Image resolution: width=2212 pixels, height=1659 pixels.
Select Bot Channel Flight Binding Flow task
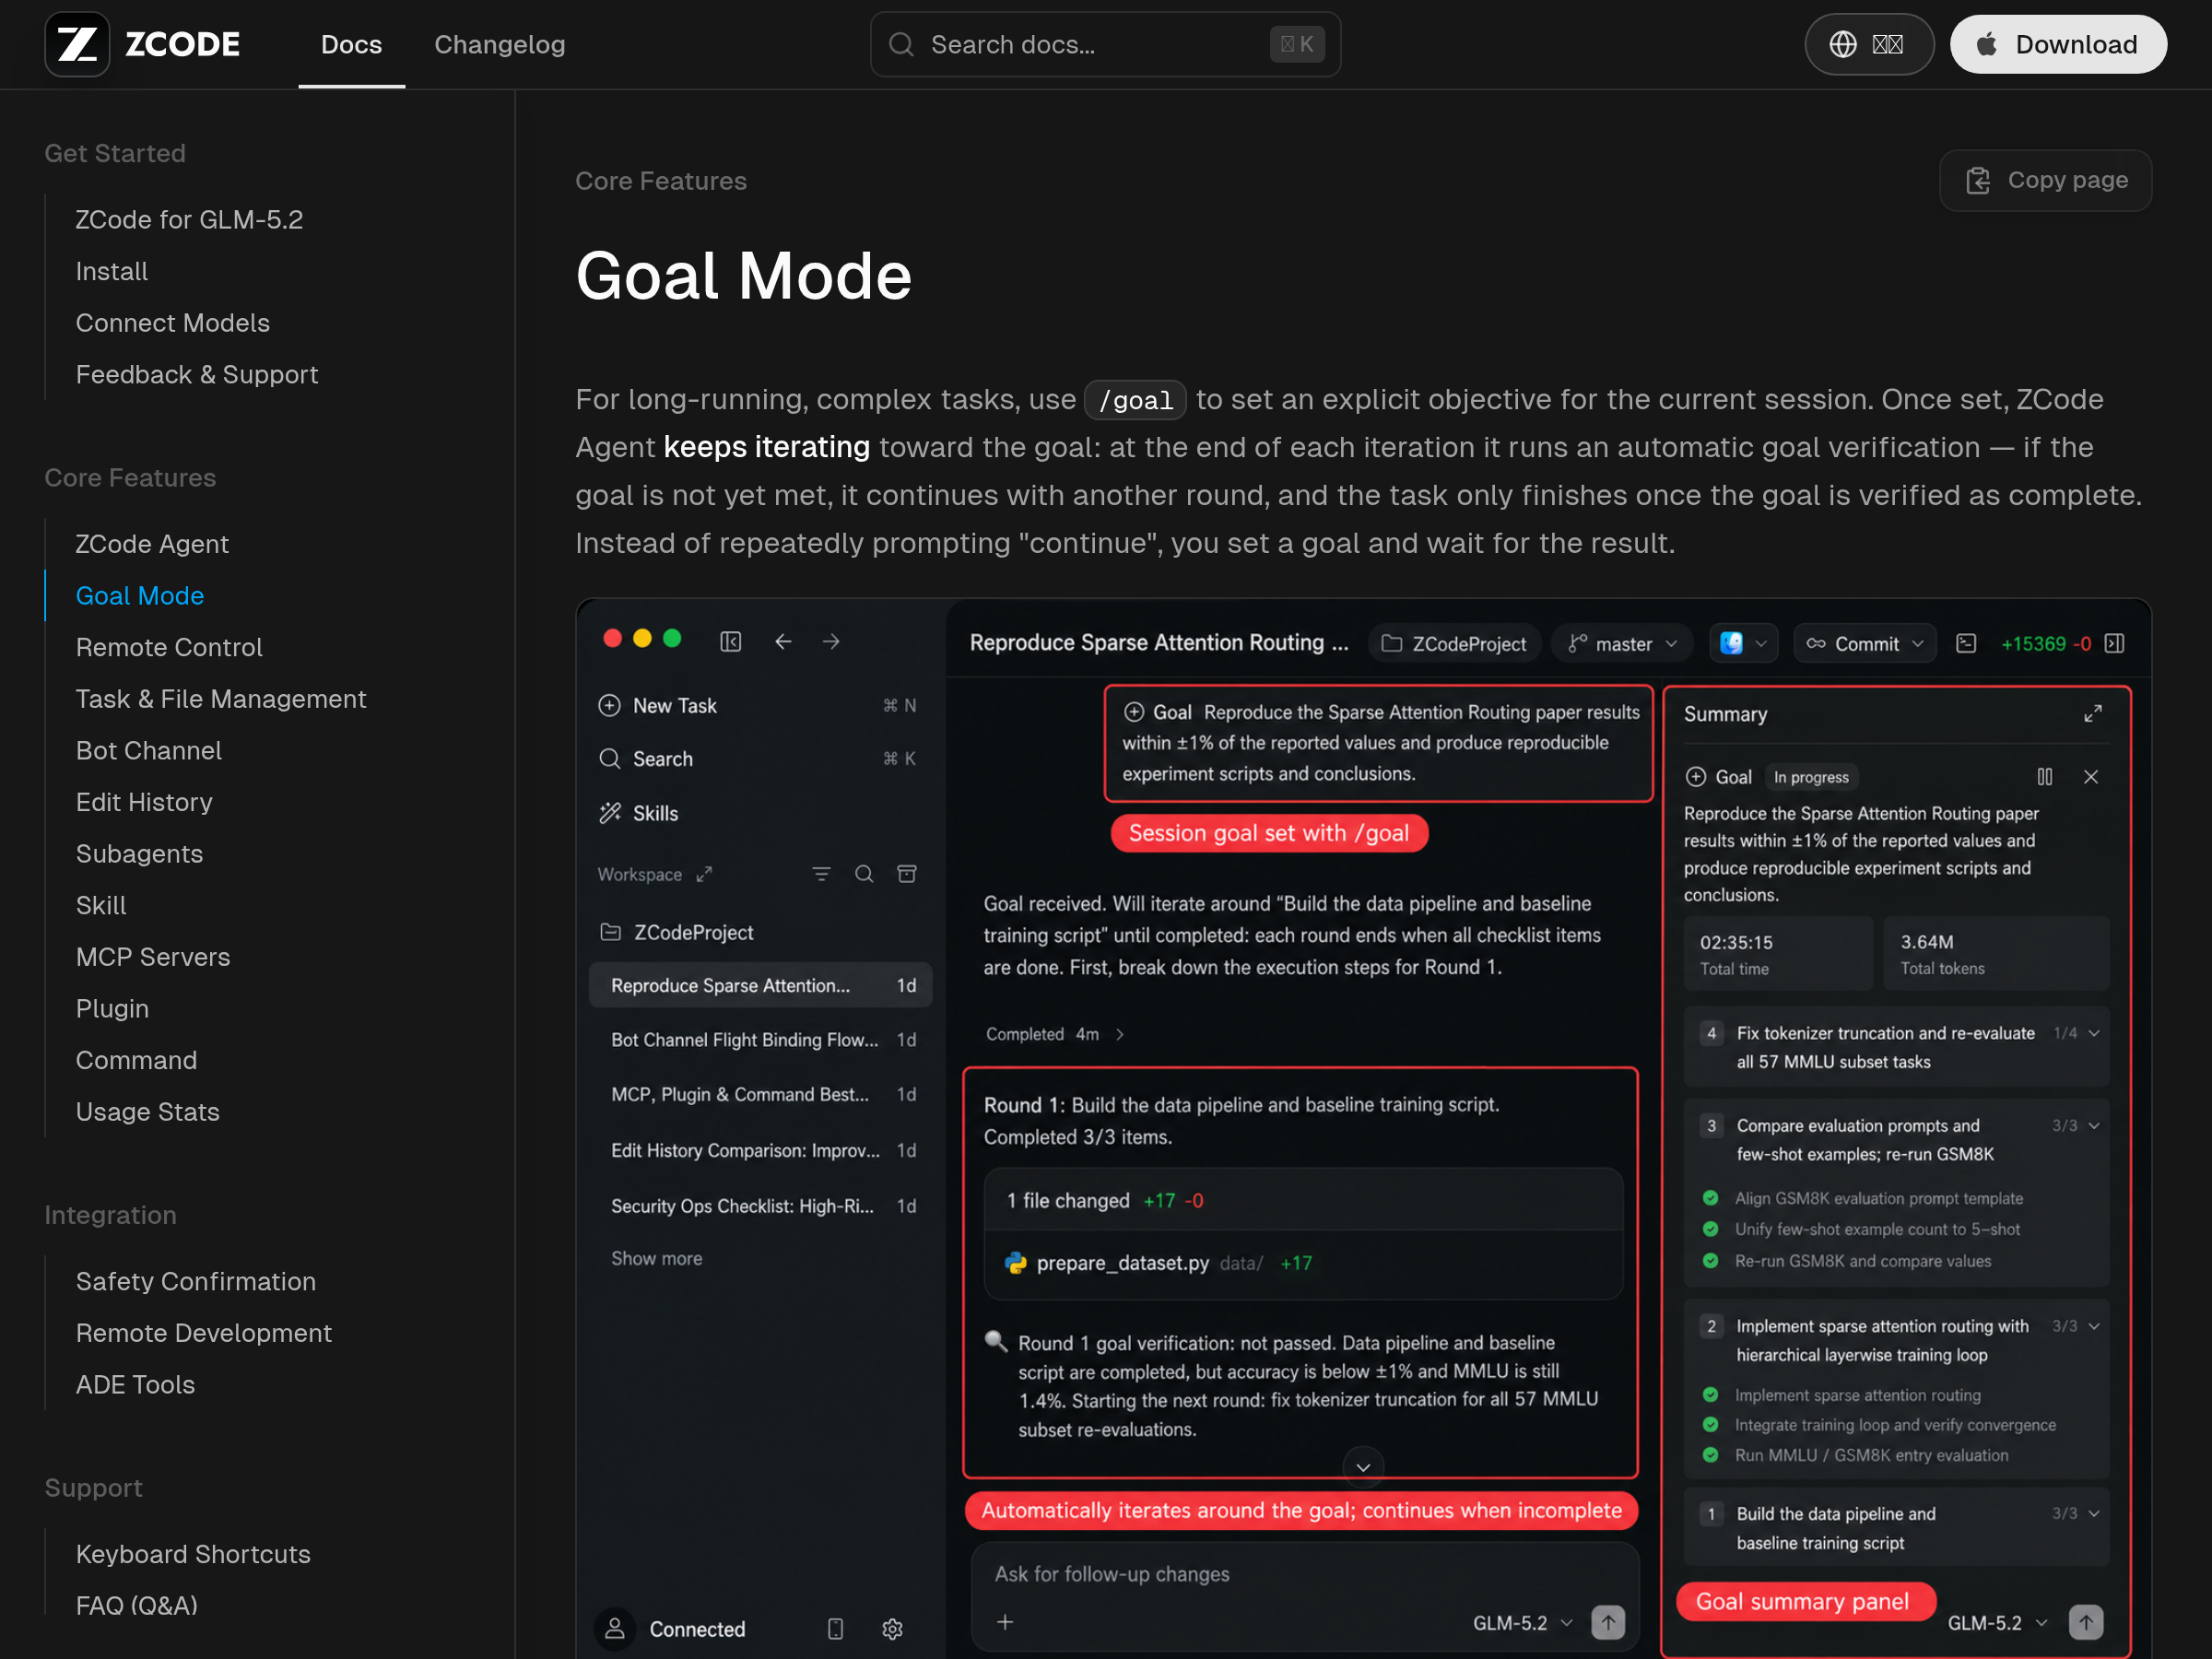click(x=761, y=1040)
